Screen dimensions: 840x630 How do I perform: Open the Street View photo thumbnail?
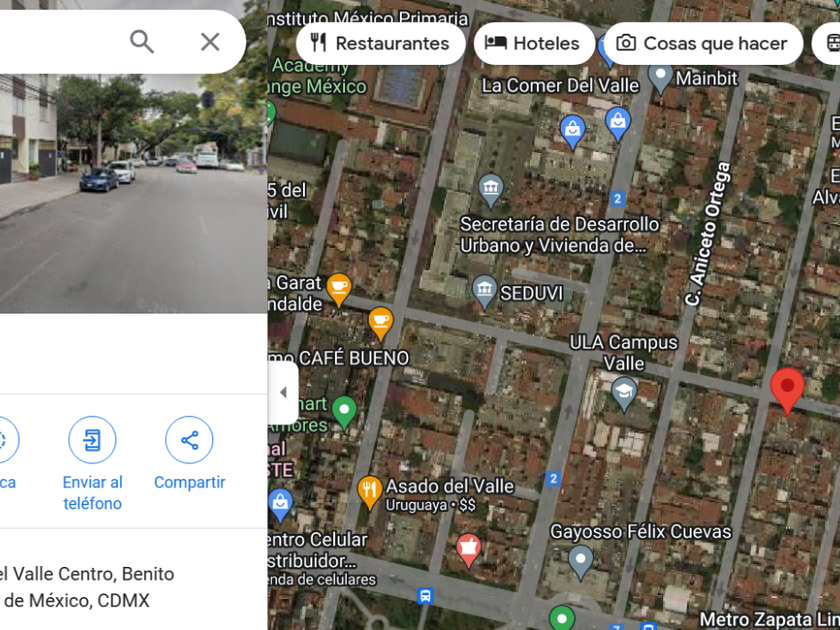[133, 193]
